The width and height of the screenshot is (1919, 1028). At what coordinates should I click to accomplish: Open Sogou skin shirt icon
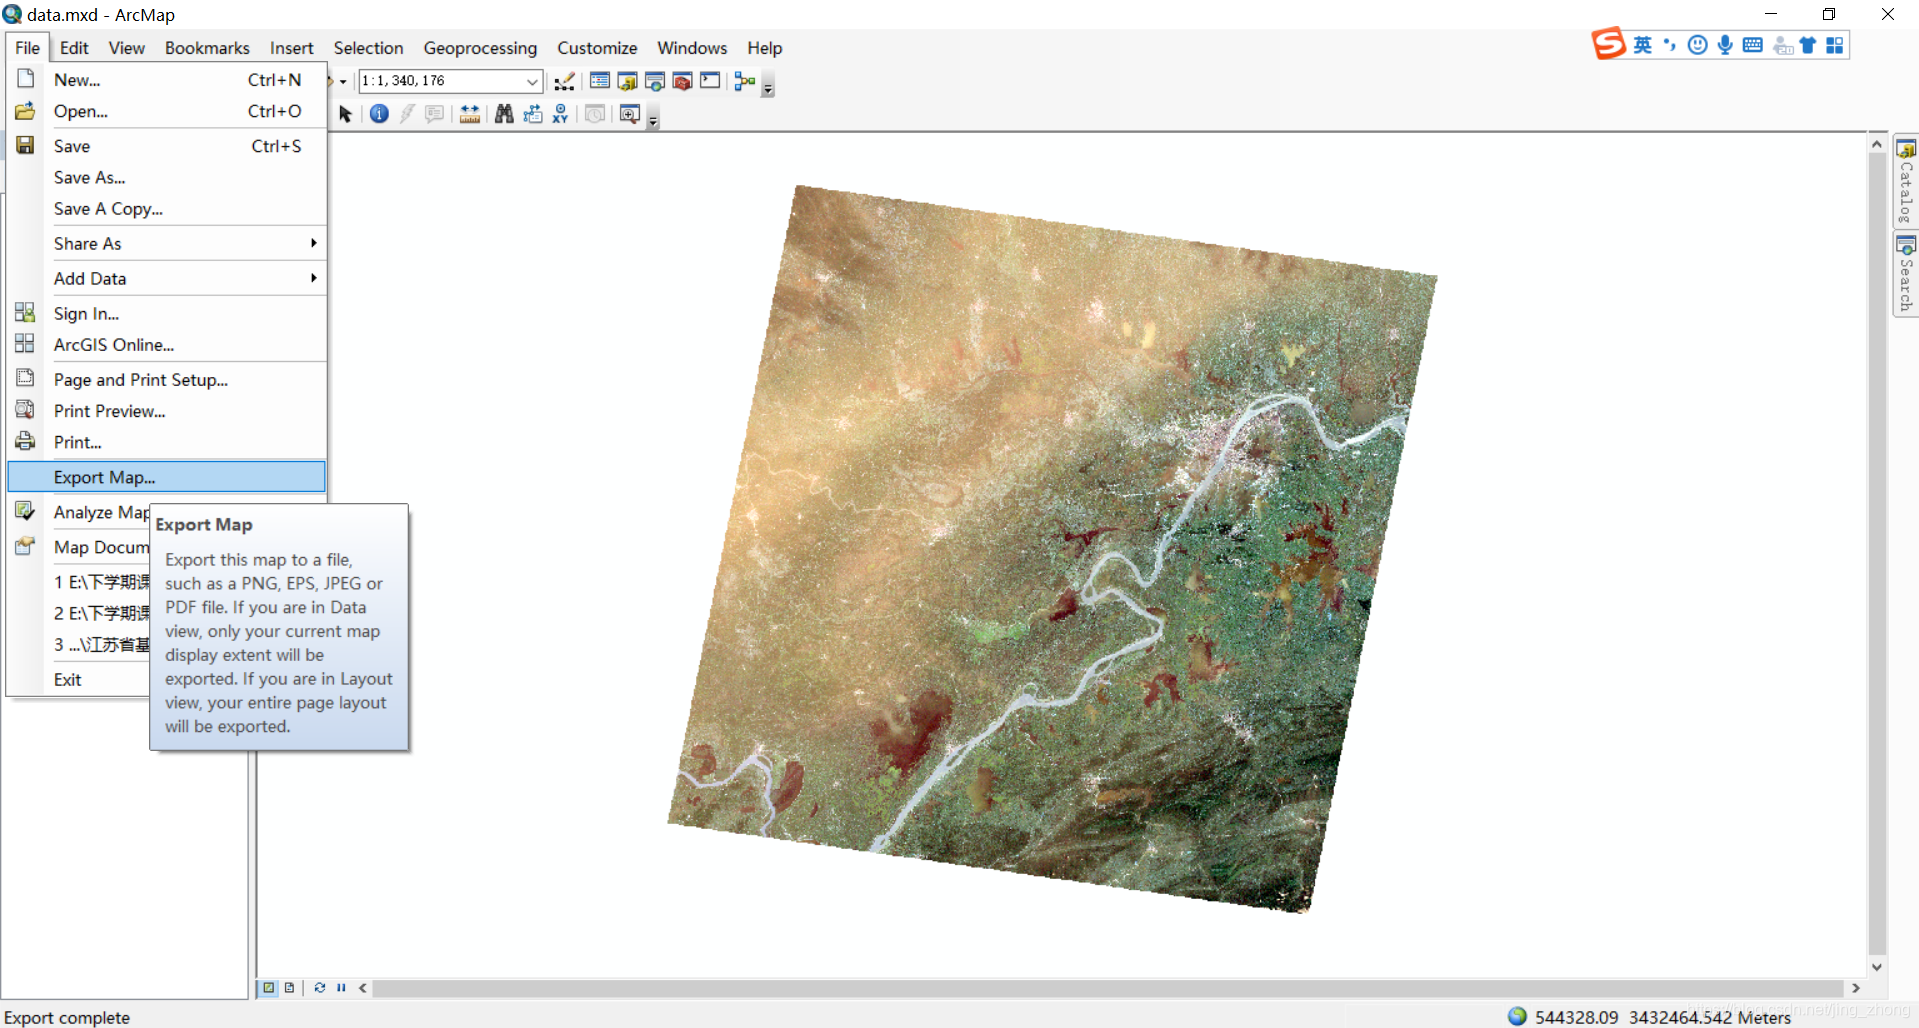(1808, 45)
